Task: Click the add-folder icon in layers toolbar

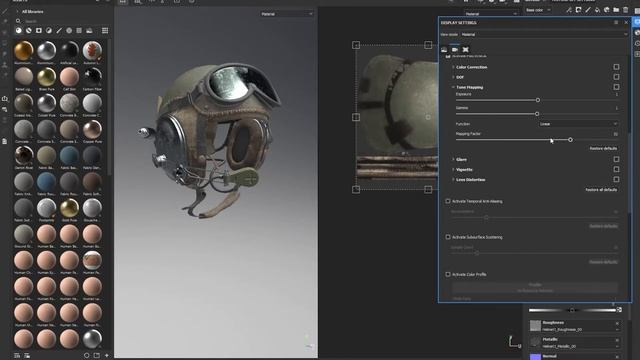Action: (x=616, y=10)
